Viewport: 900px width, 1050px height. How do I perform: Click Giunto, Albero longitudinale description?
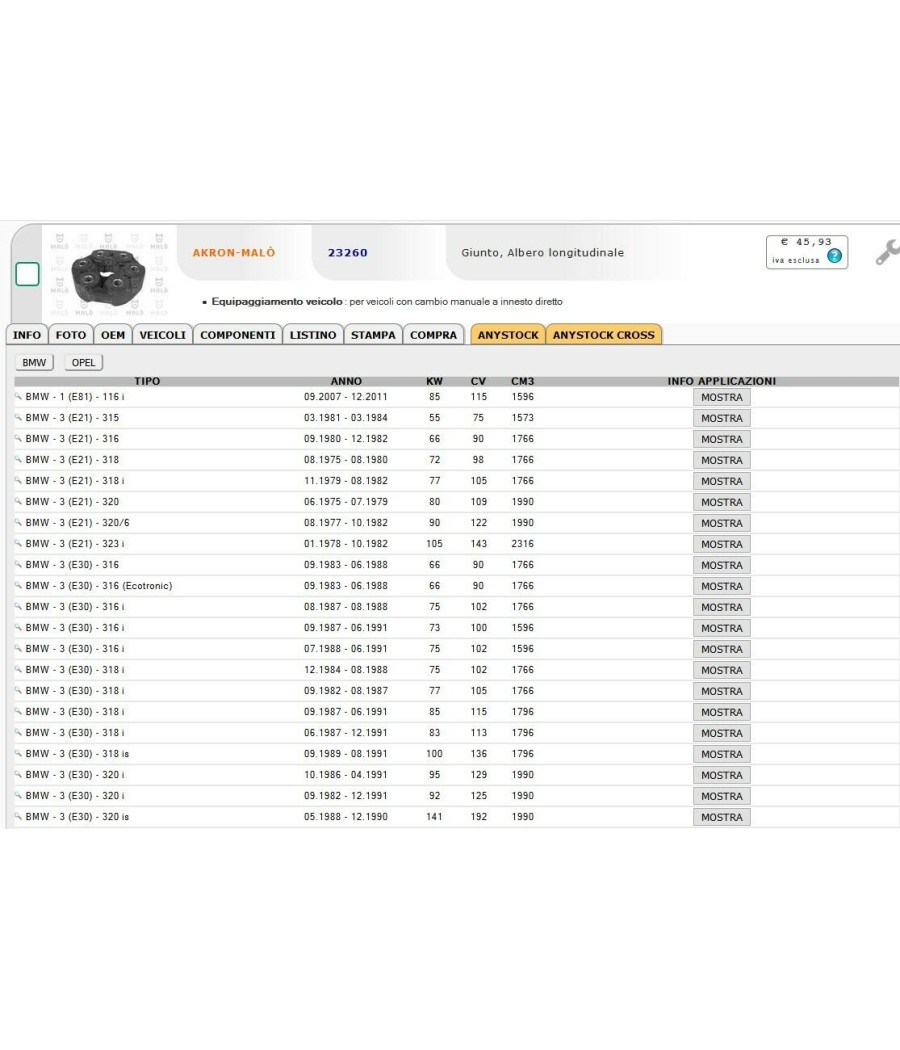click(542, 252)
